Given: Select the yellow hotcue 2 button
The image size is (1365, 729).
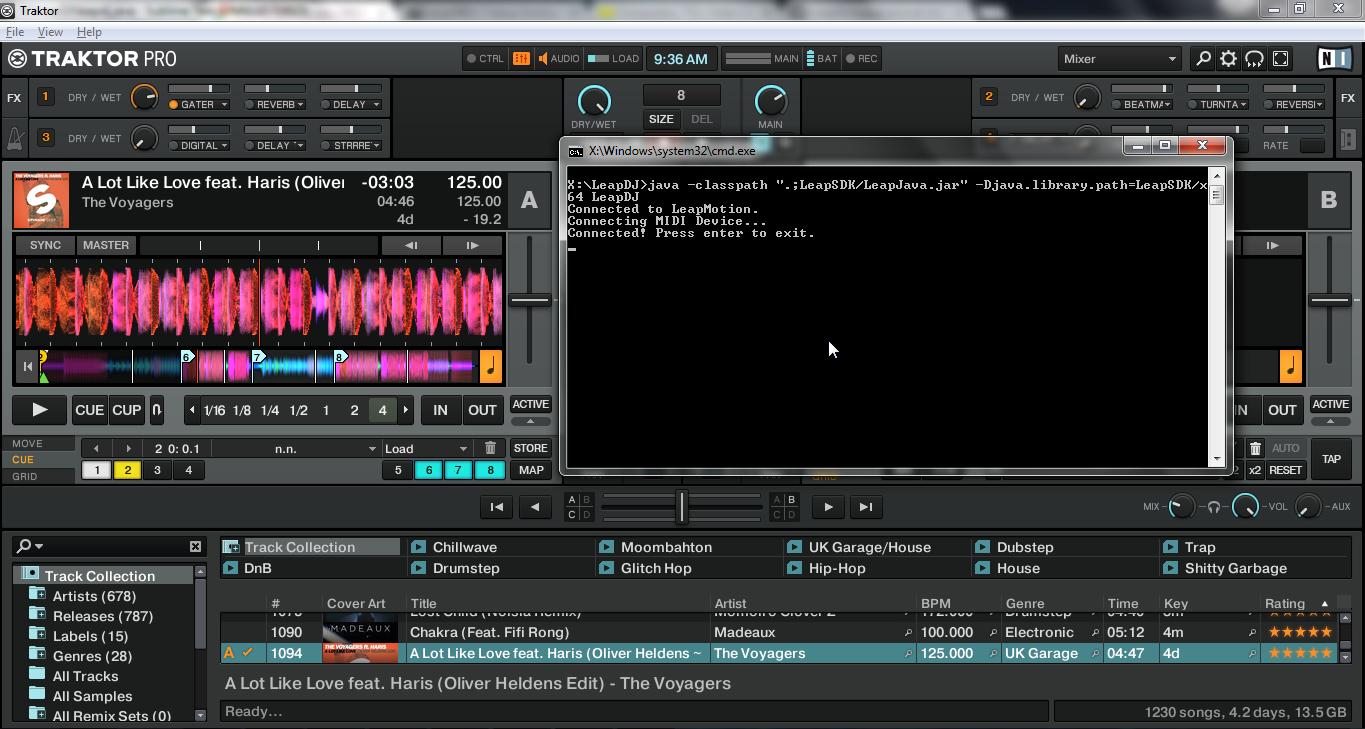Looking at the screenshot, I should 127,470.
